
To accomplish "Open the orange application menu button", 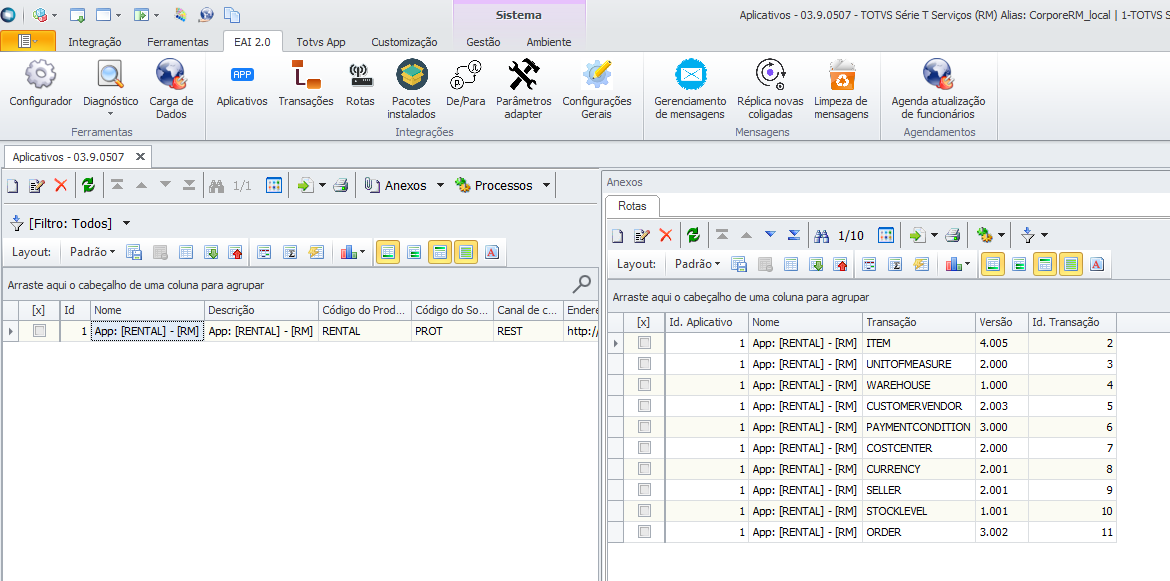I will pyautogui.click(x=28, y=41).
